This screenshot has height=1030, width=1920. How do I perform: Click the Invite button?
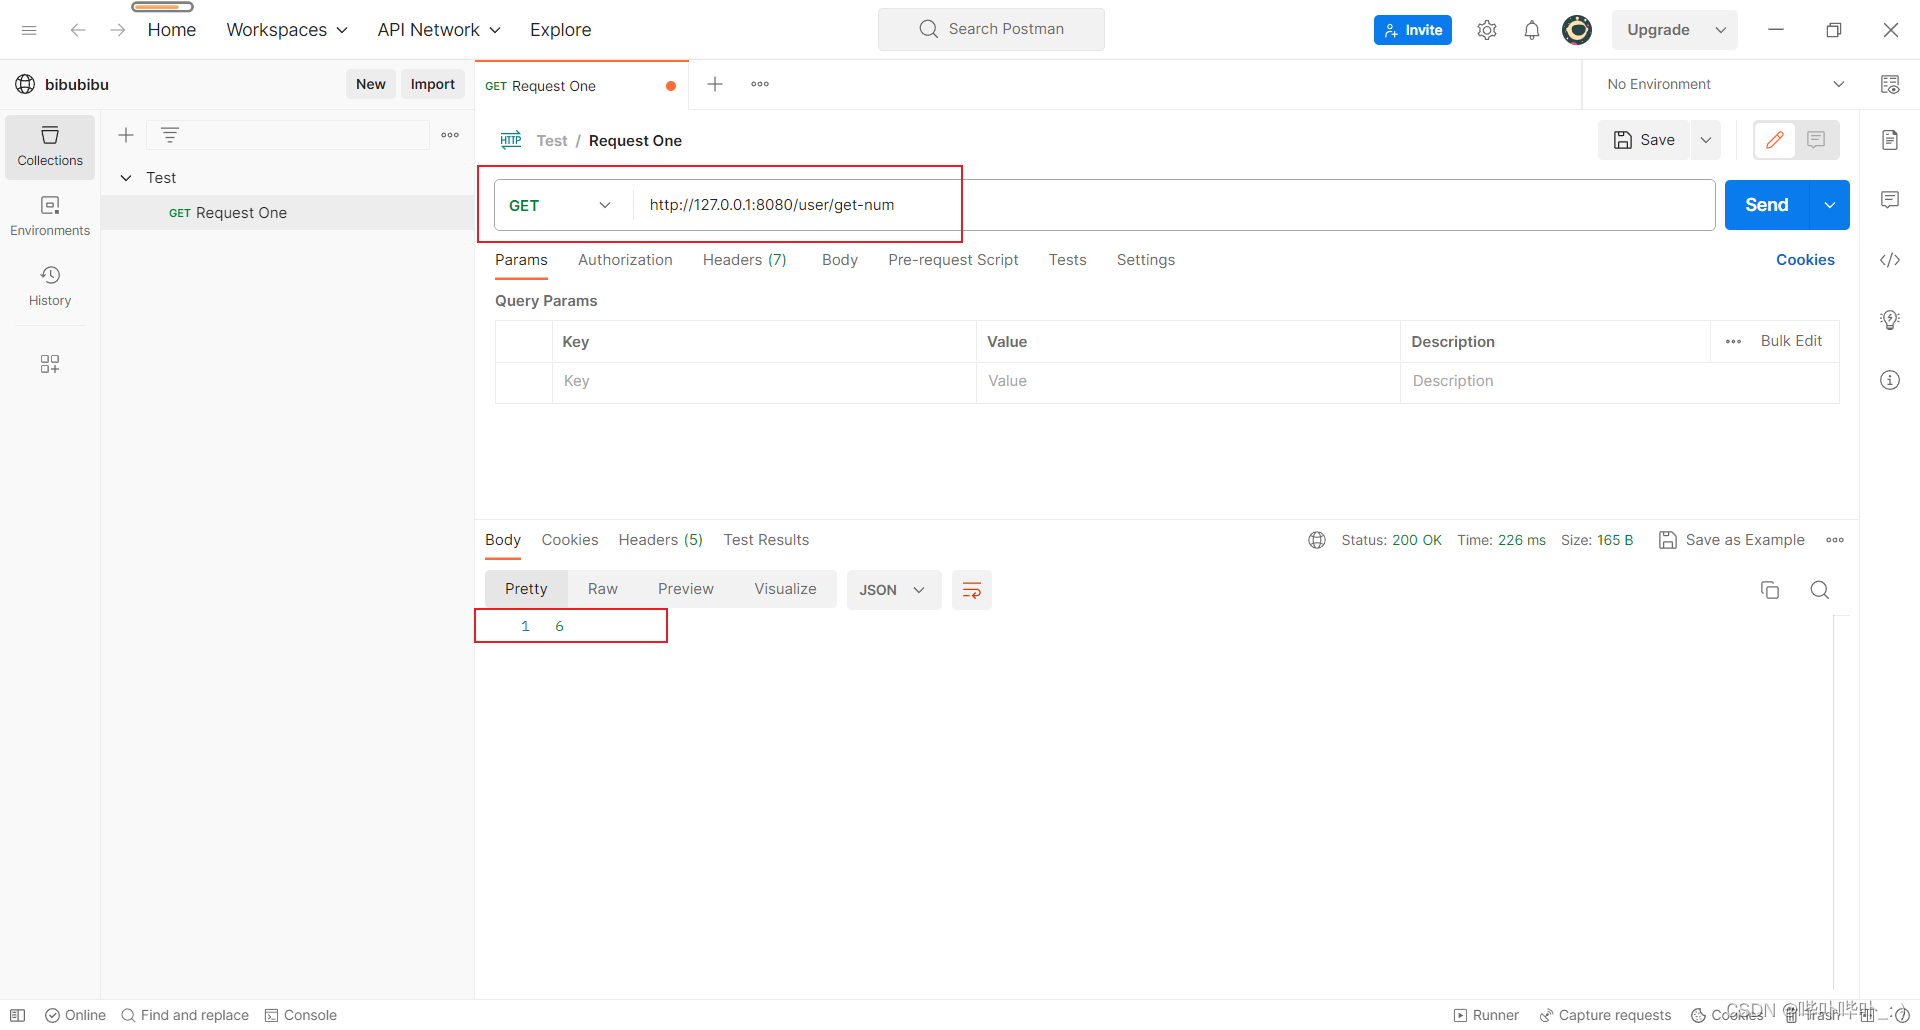tap(1412, 30)
